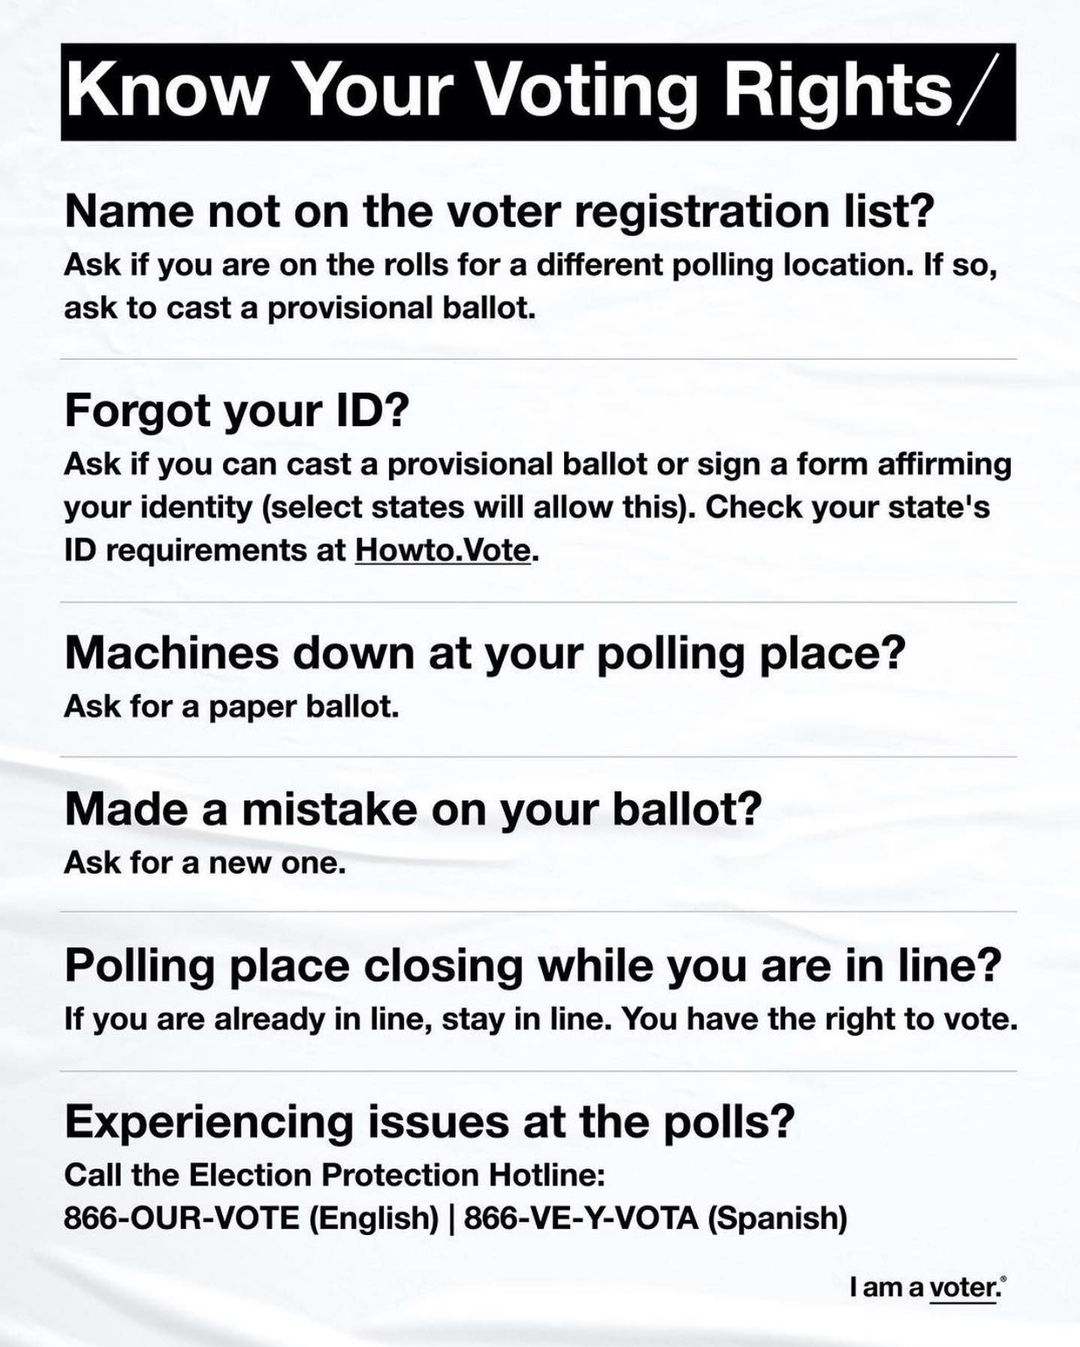Click 'Call the Election Protection Hotline:' line
Image resolution: width=1080 pixels, height=1347 pixels.
tap(335, 1174)
